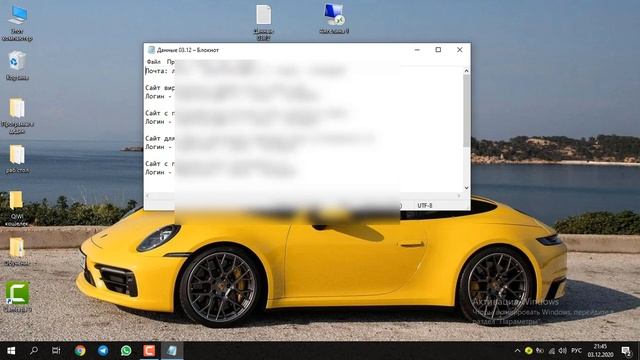
Task: Select the 'раб стол' desktop folder
Action: tap(17, 160)
